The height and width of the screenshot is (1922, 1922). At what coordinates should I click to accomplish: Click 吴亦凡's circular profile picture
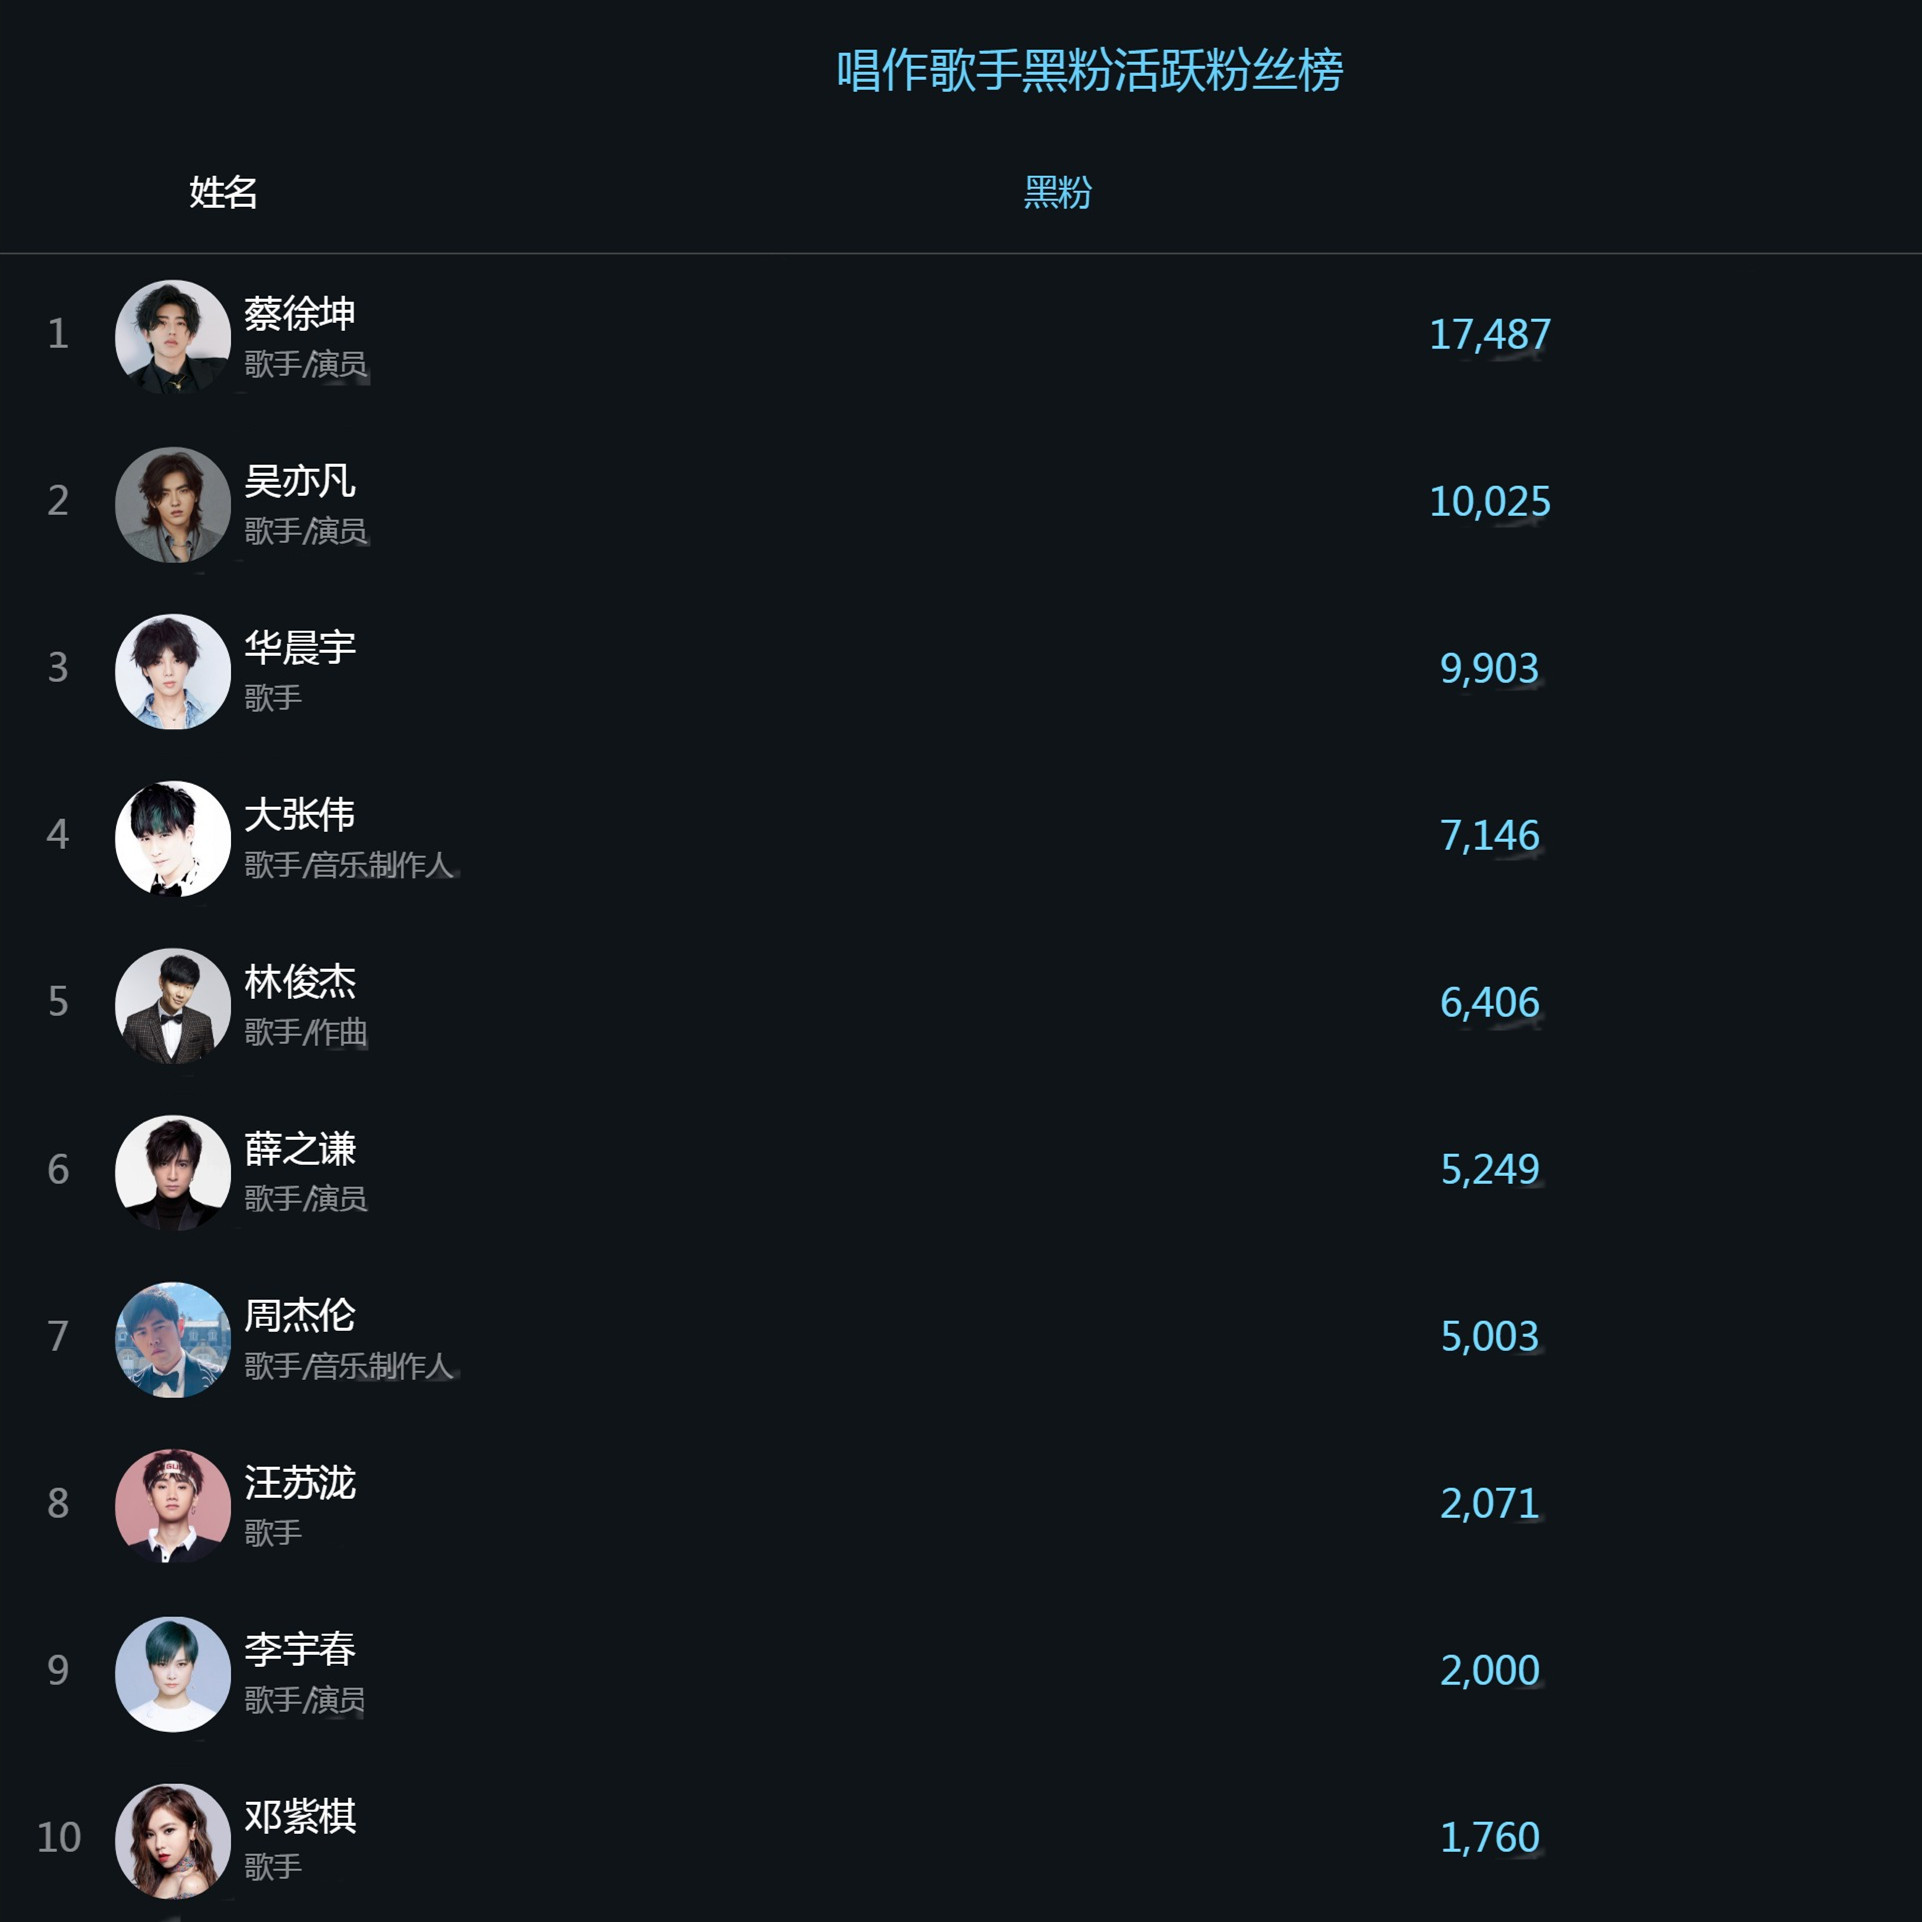(172, 505)
